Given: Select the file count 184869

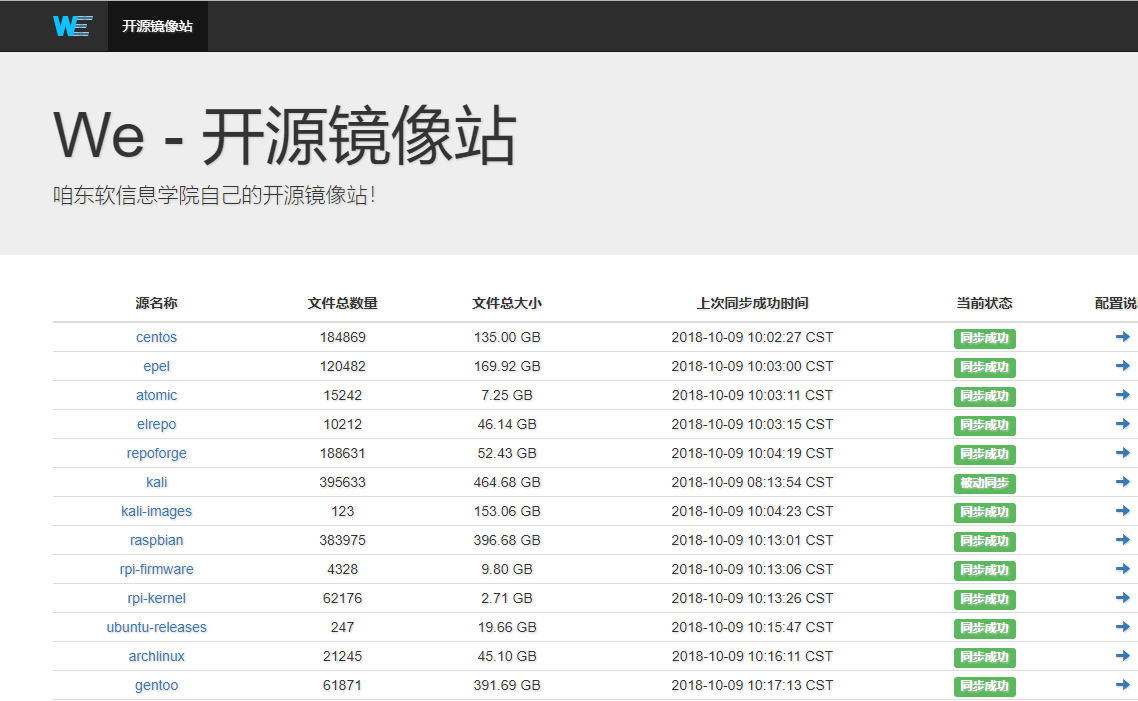Looking at the screenshot, I should pos(343,337).
